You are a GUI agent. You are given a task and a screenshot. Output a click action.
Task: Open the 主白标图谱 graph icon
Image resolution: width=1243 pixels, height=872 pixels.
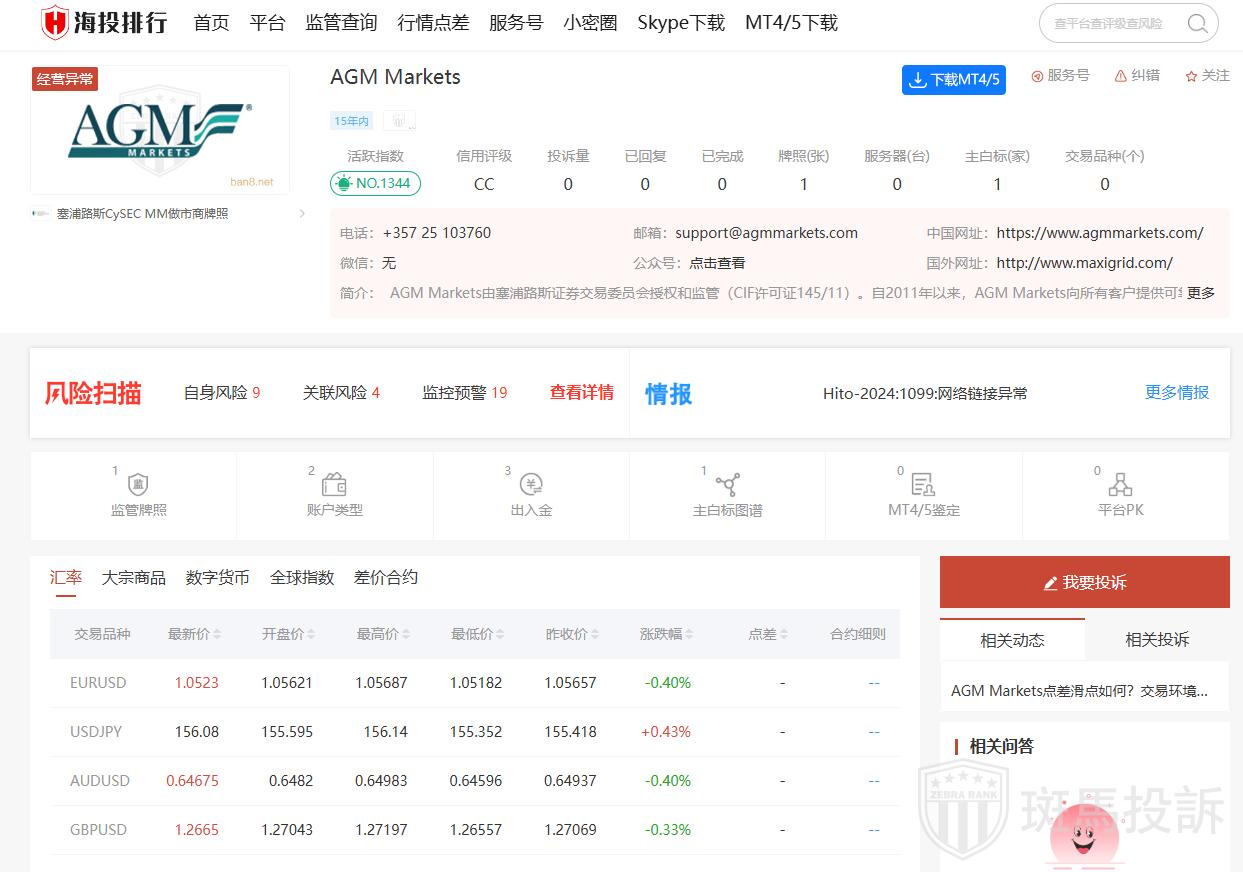(x=727, y=486)
